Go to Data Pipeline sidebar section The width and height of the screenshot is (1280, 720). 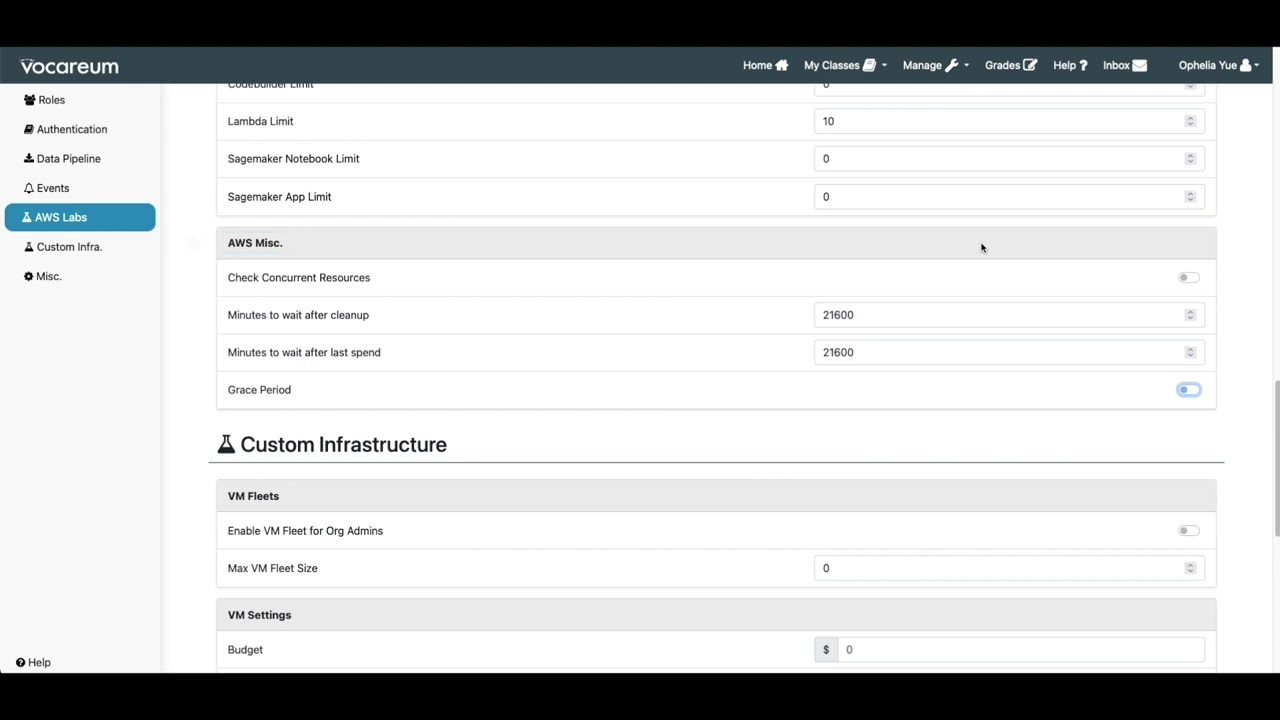coord(68,159)
